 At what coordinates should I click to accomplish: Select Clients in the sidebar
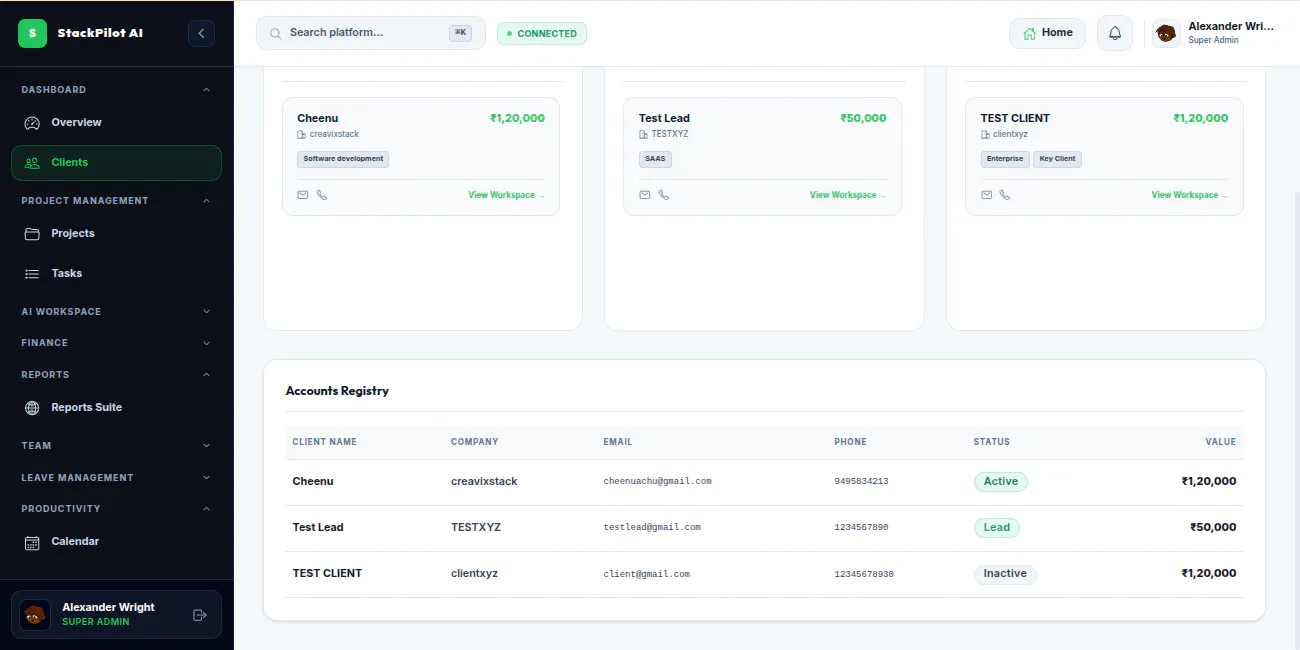click(x=116, y=163)
